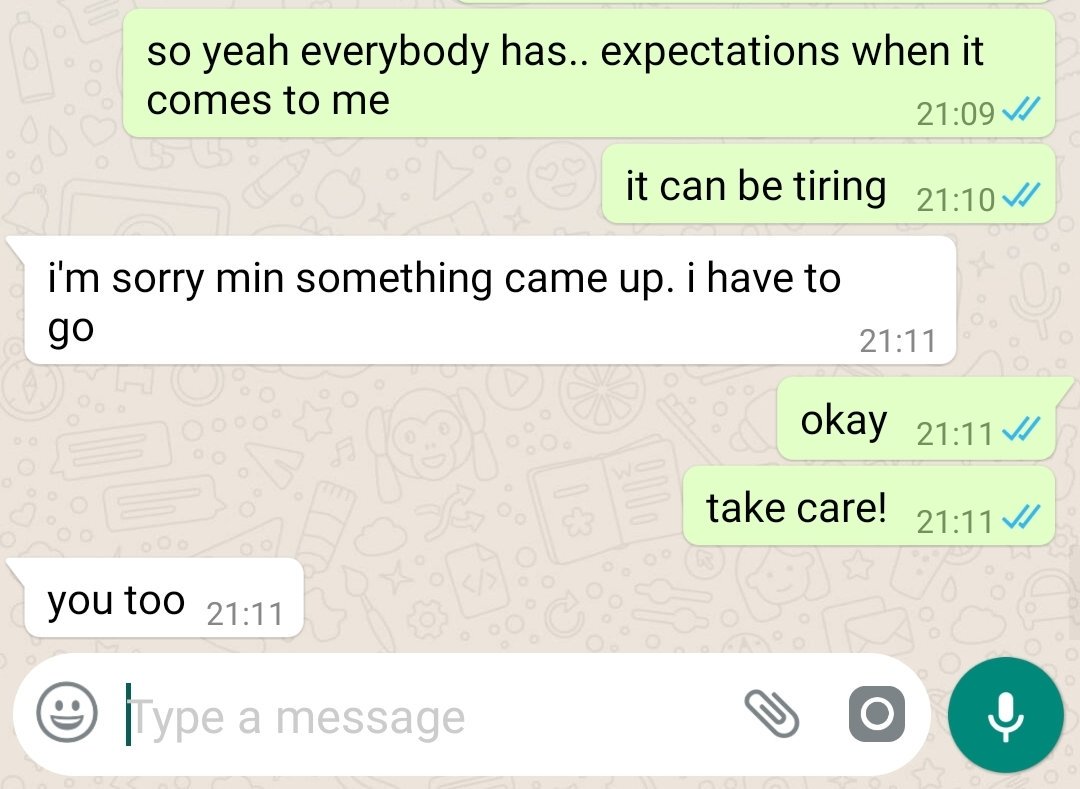Tap the 21:10 timestamp
The width and height of the screenshot is (1080, 789).
[x=955, y=200]
